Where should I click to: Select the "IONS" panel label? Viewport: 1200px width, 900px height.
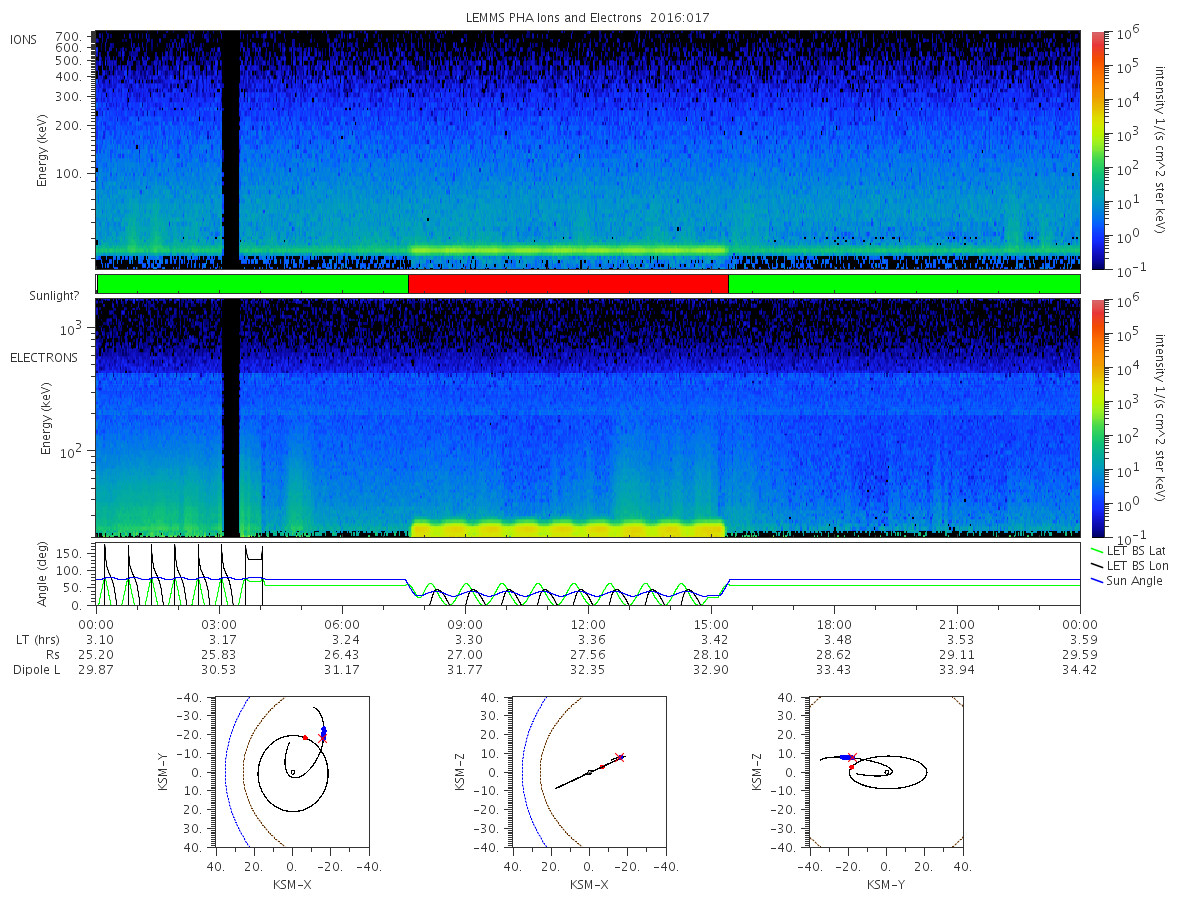pos(24,40)
